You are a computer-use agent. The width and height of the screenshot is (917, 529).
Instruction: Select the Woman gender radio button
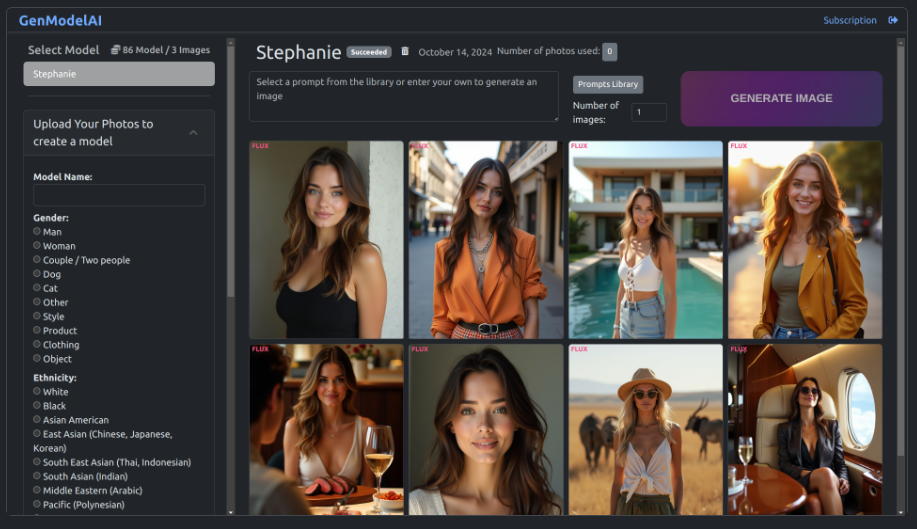pos(37,246)
